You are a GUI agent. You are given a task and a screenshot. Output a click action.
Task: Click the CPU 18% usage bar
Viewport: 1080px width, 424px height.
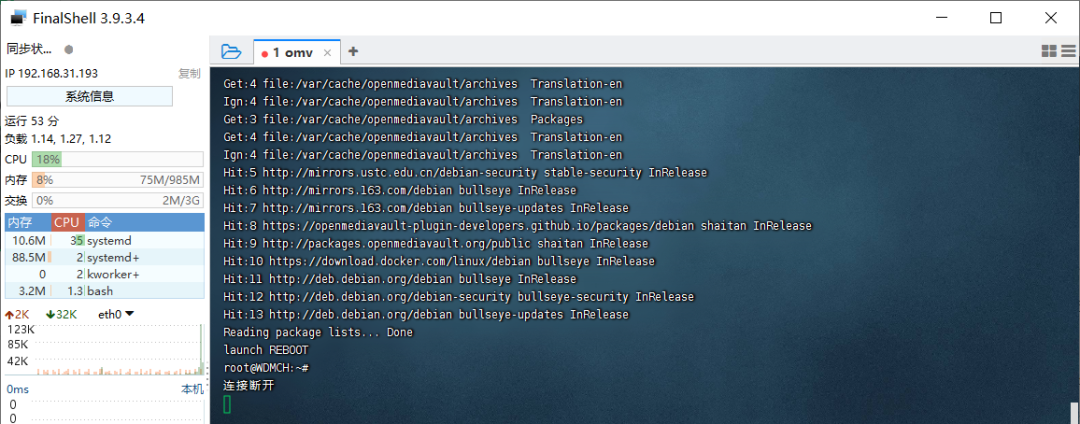click(x=118, y=160)
